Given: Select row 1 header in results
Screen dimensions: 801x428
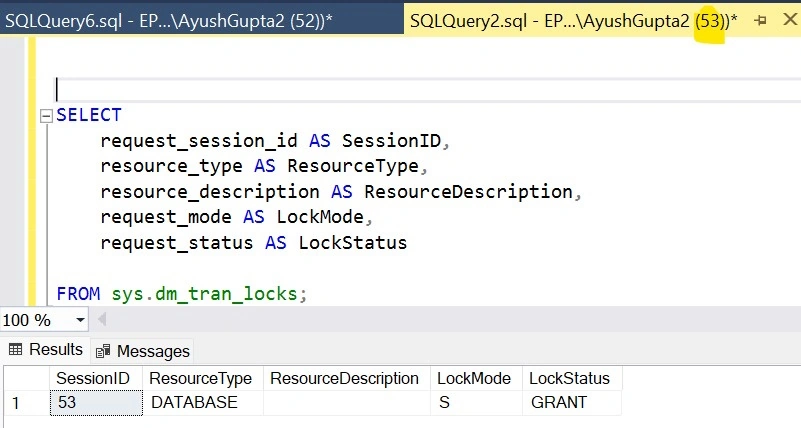Looking at the screenshot, I should pyautogui.click(x=27, y=402).
